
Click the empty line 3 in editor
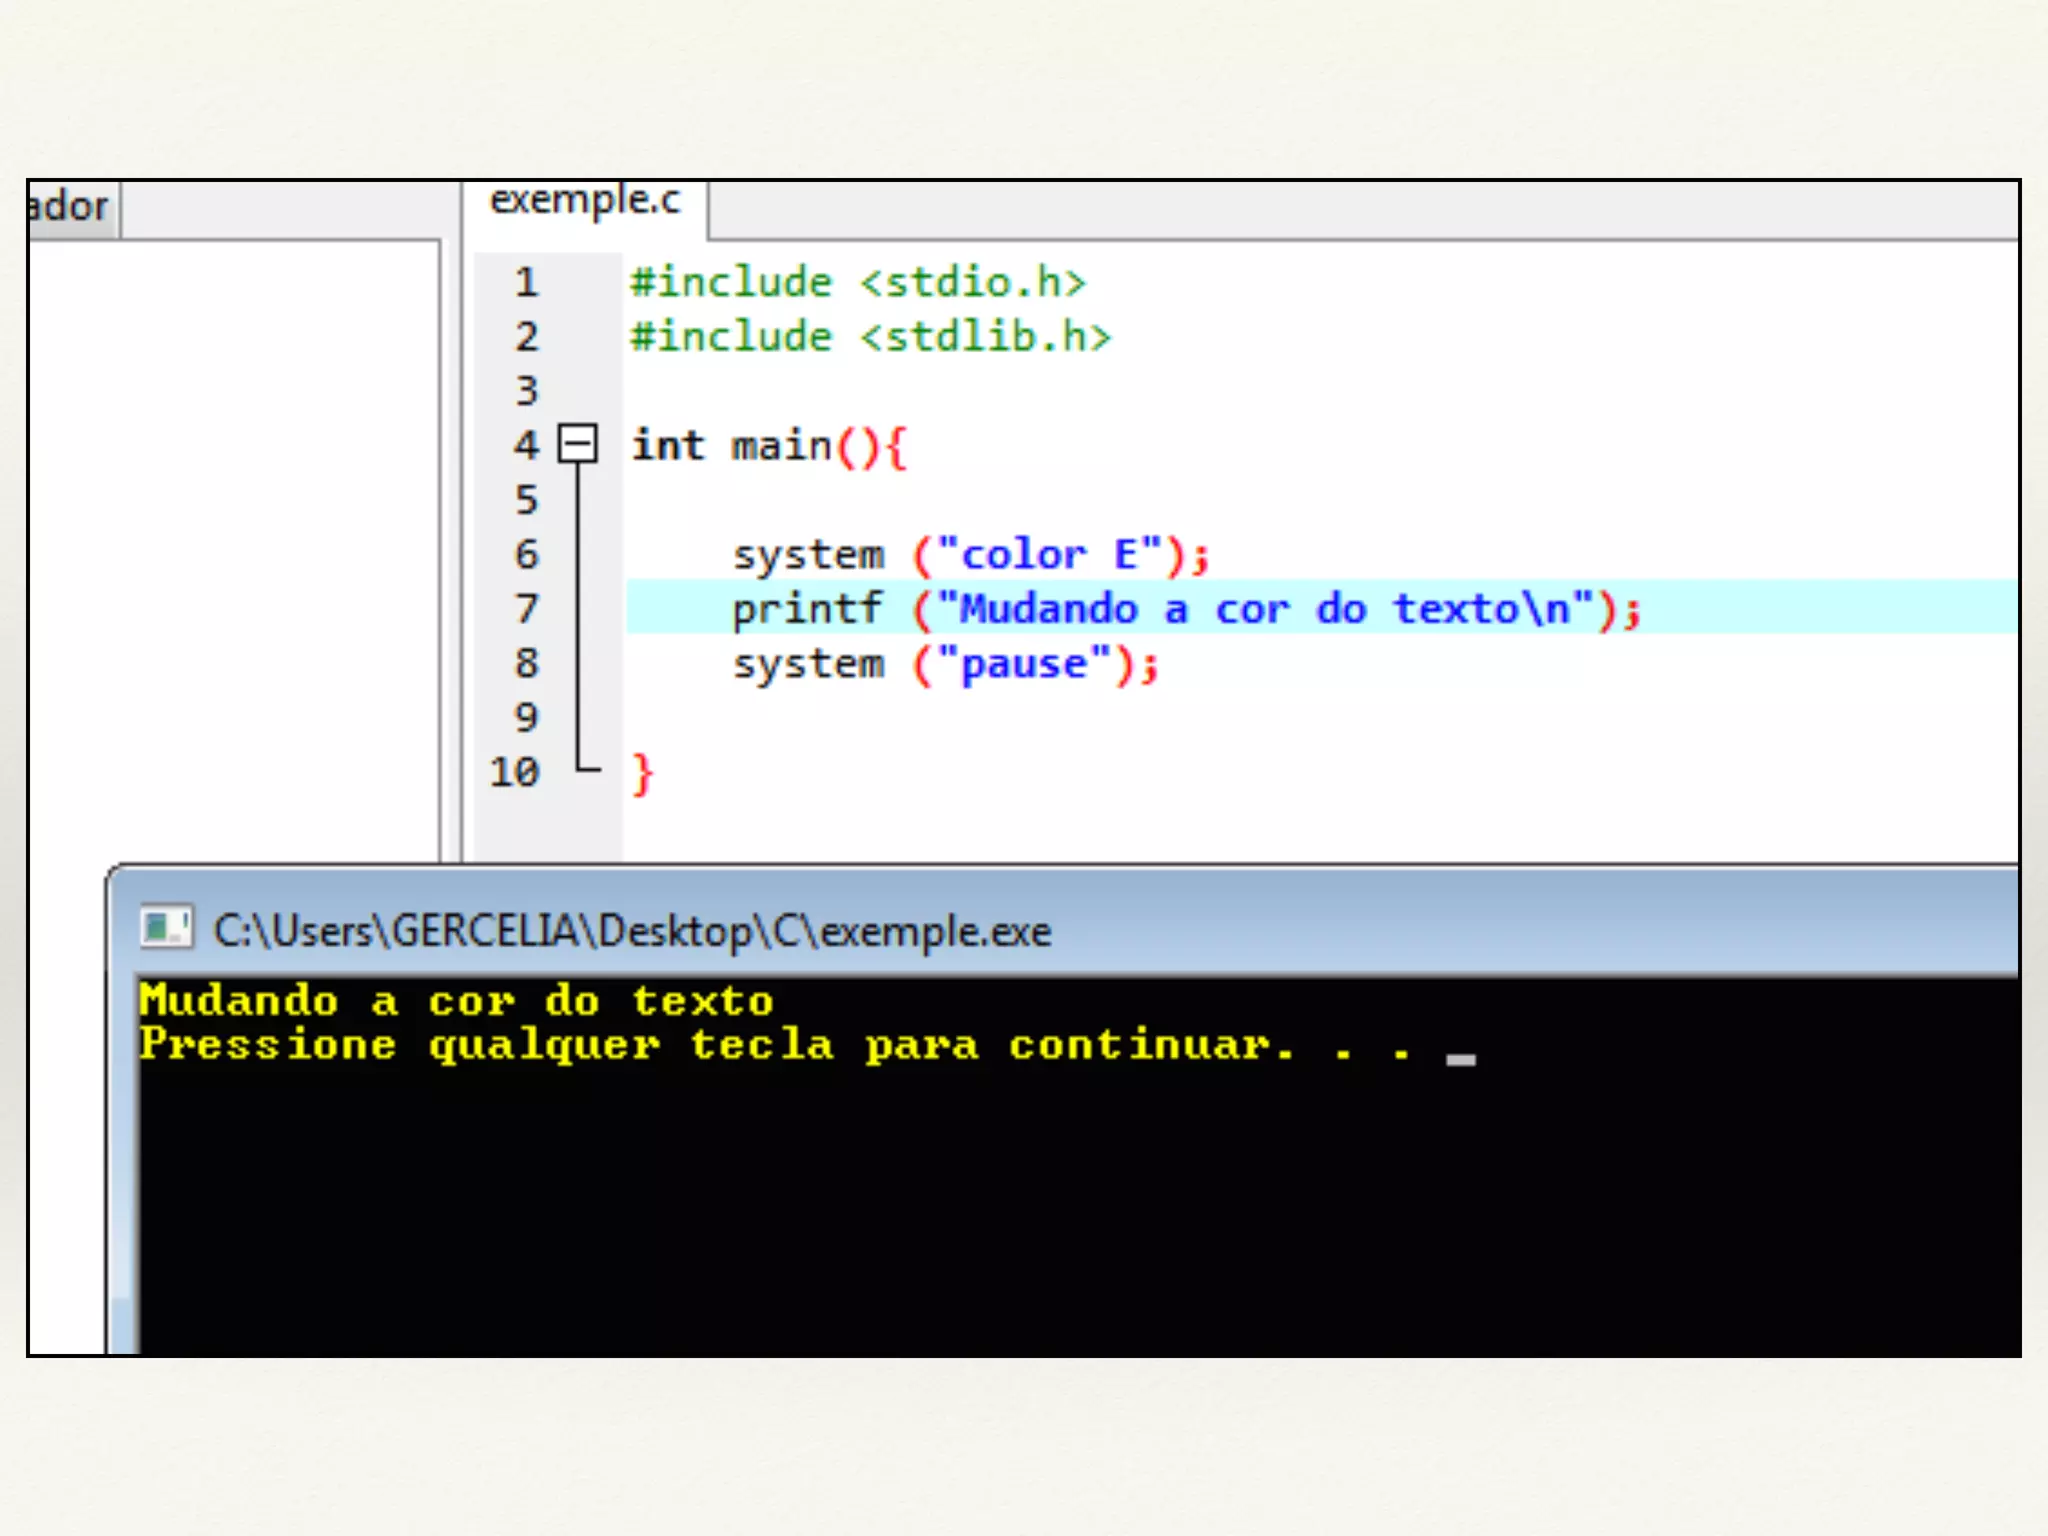pyautogui.click(x=900, y=391)
